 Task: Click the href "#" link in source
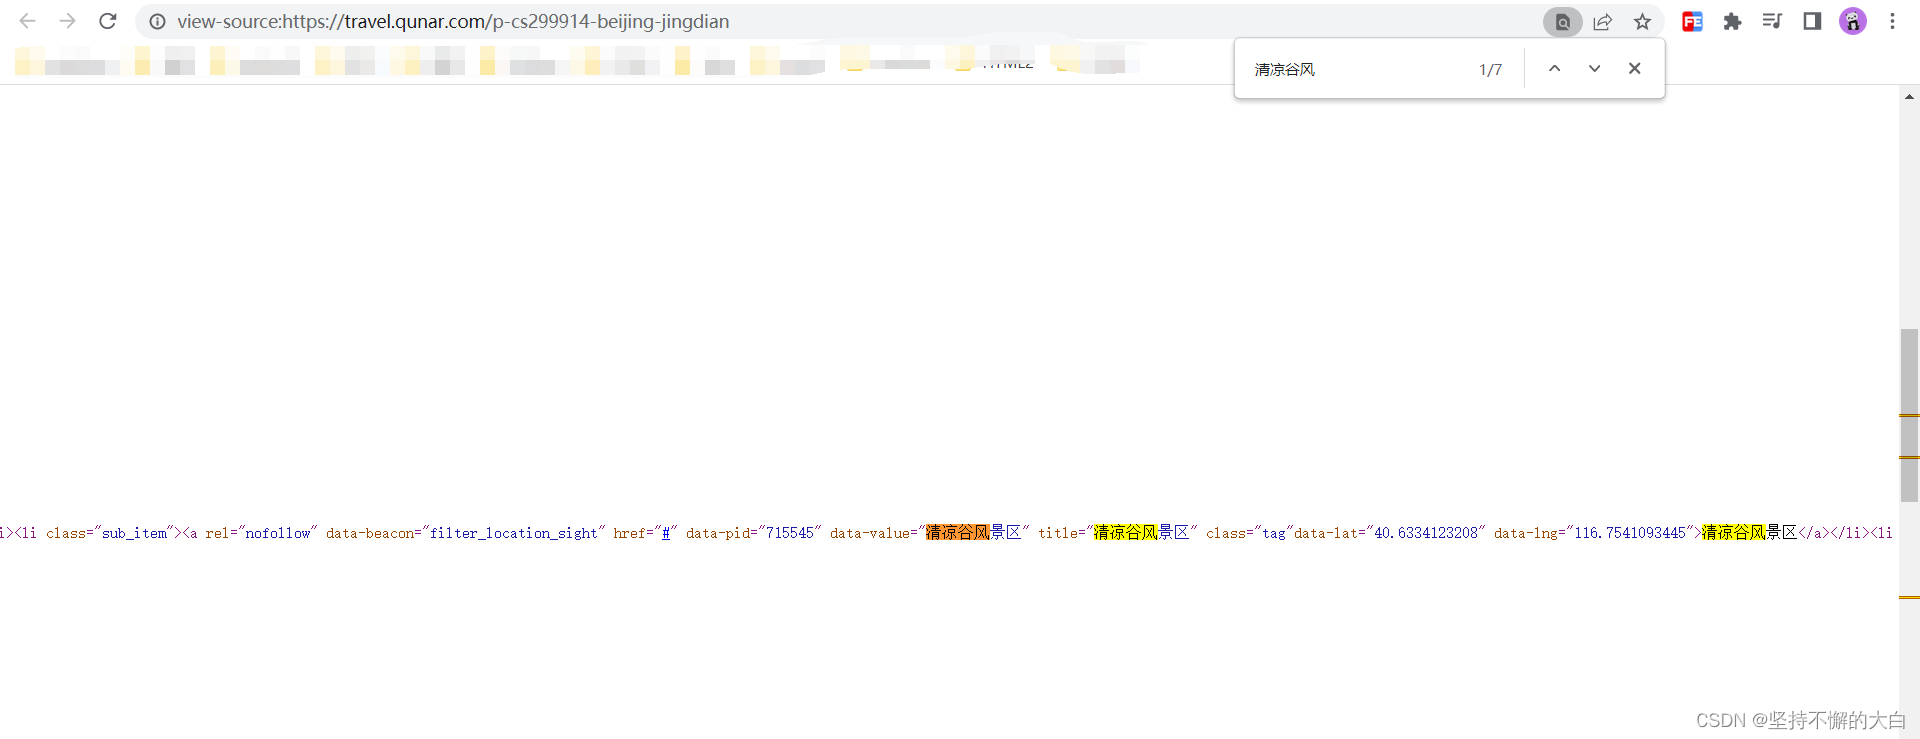click(x=666, y=533)
